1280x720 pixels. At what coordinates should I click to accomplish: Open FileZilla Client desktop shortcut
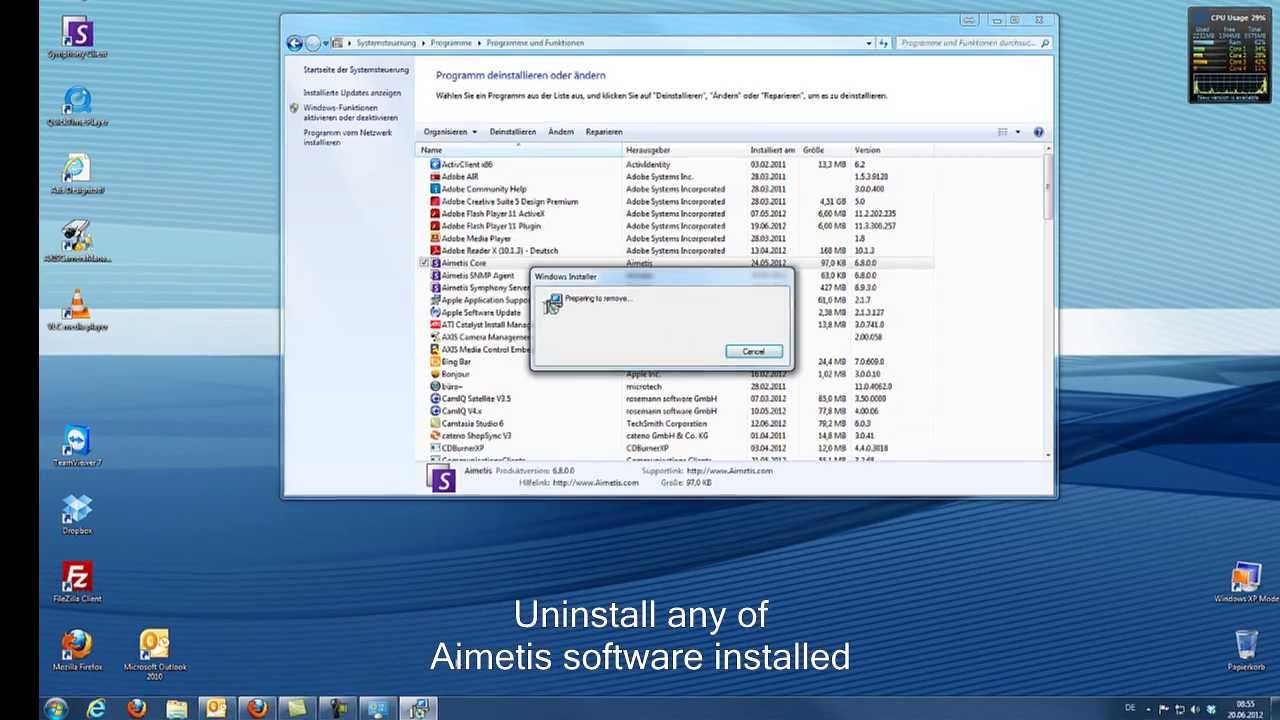(x=77, y=583)
